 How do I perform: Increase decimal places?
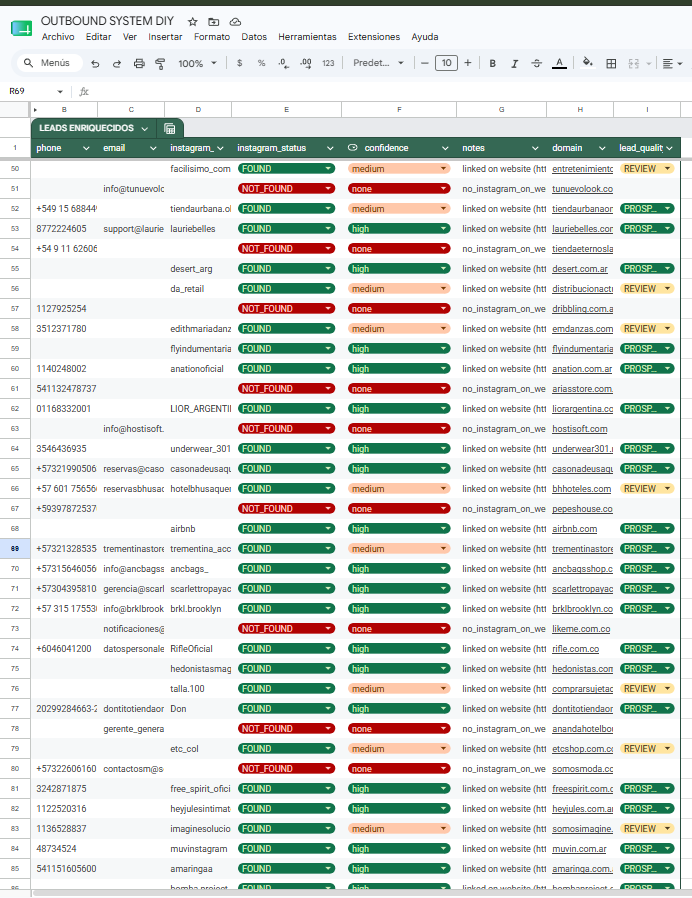(x=306, y=63)
